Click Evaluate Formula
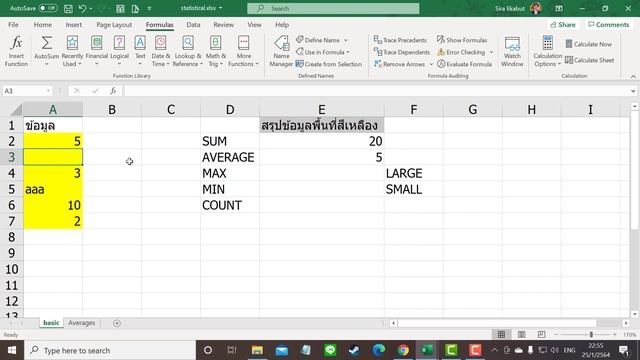This screenshot has height=360, width=640. (x=464, y=64)
